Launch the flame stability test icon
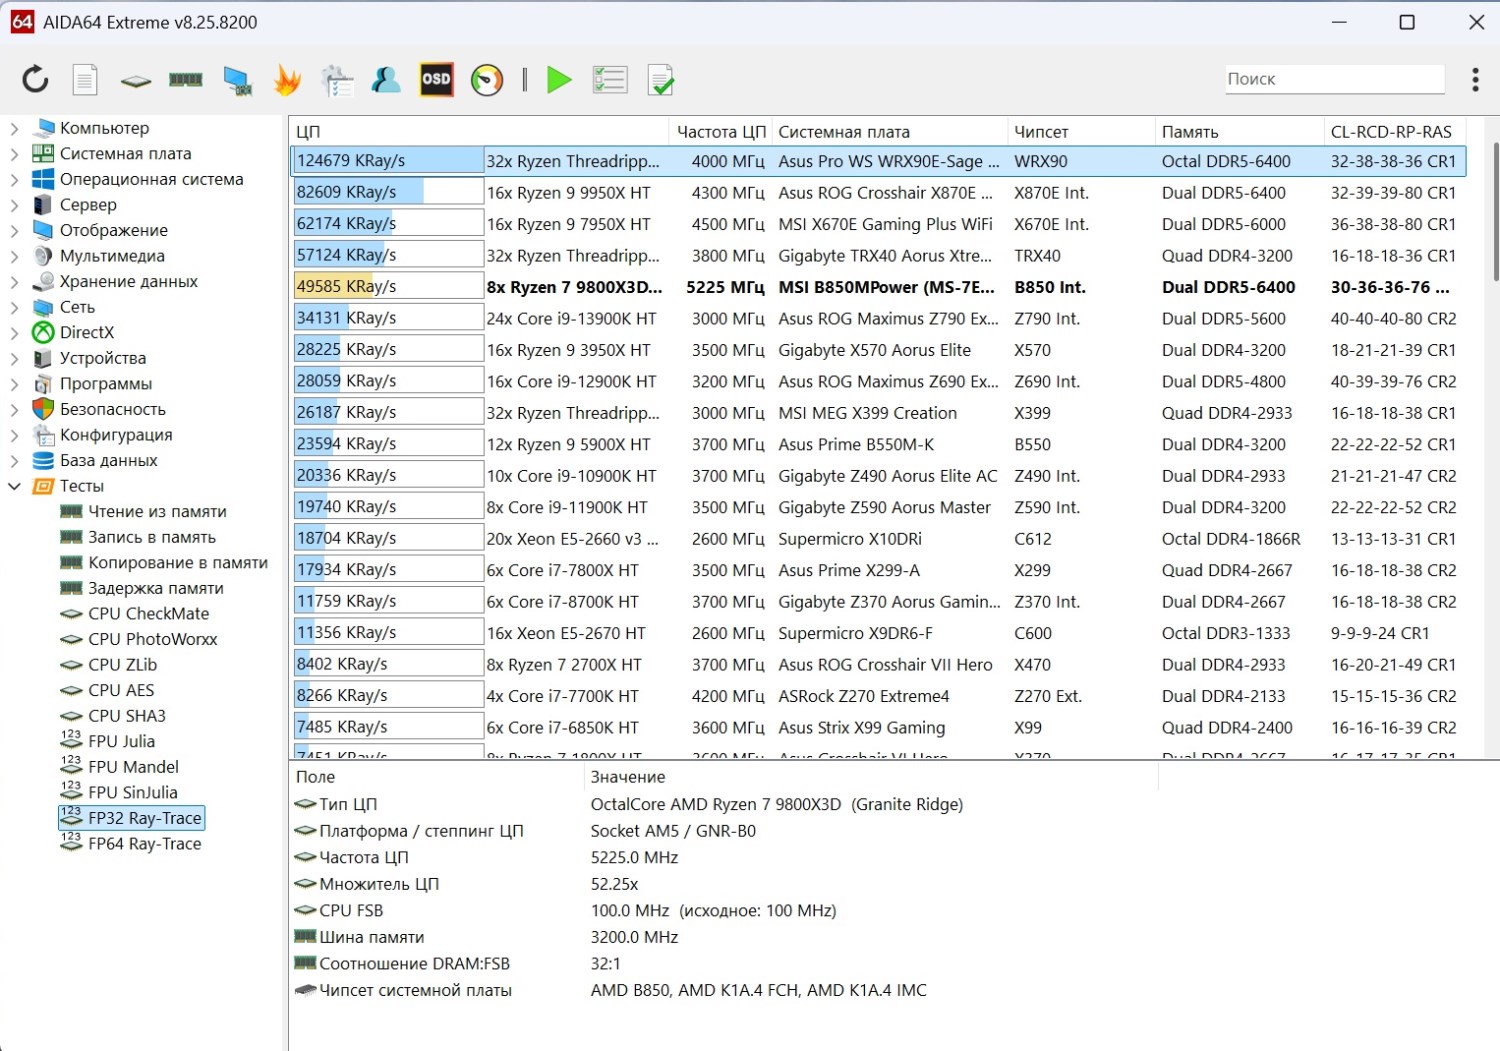 (x=287, y=79)
